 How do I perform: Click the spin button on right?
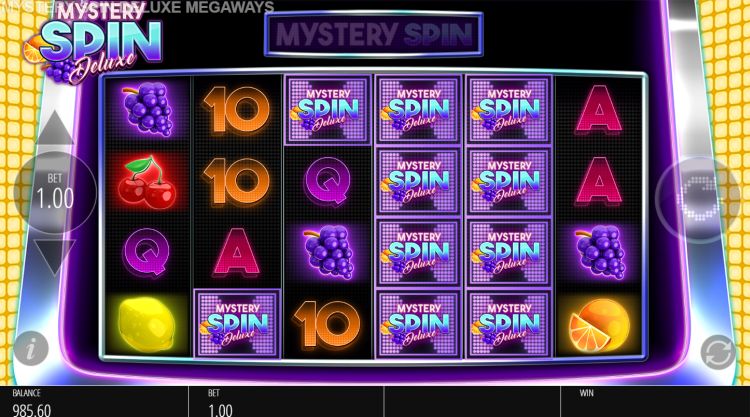coord(700,198)
